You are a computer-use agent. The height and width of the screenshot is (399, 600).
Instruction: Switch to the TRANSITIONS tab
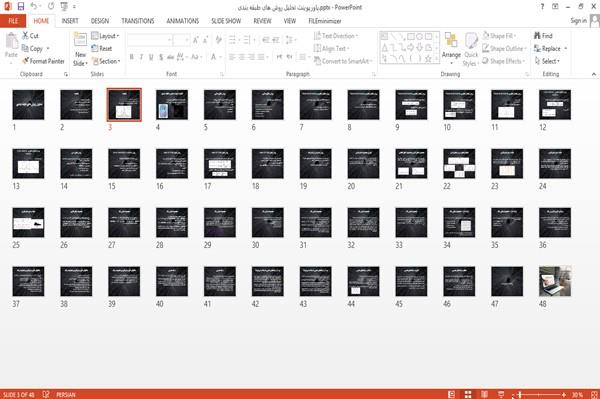pos(138,21)
